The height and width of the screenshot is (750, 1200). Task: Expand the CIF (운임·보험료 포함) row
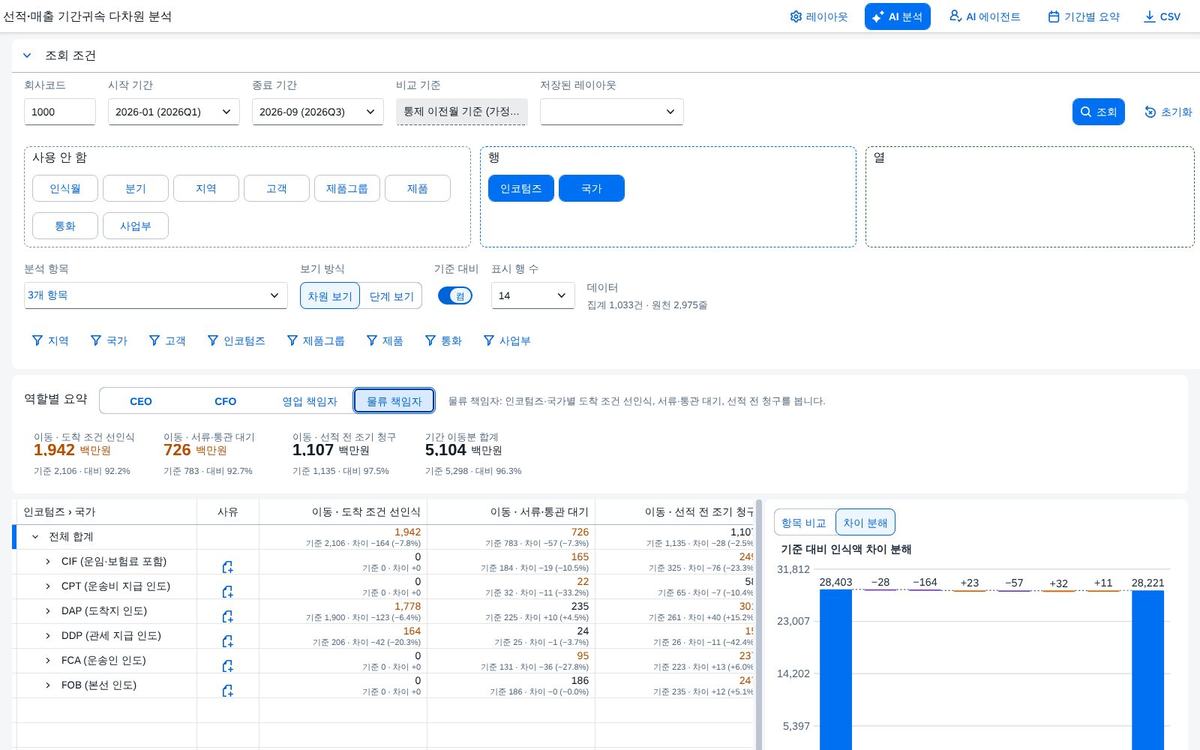(x=47, y=562)
